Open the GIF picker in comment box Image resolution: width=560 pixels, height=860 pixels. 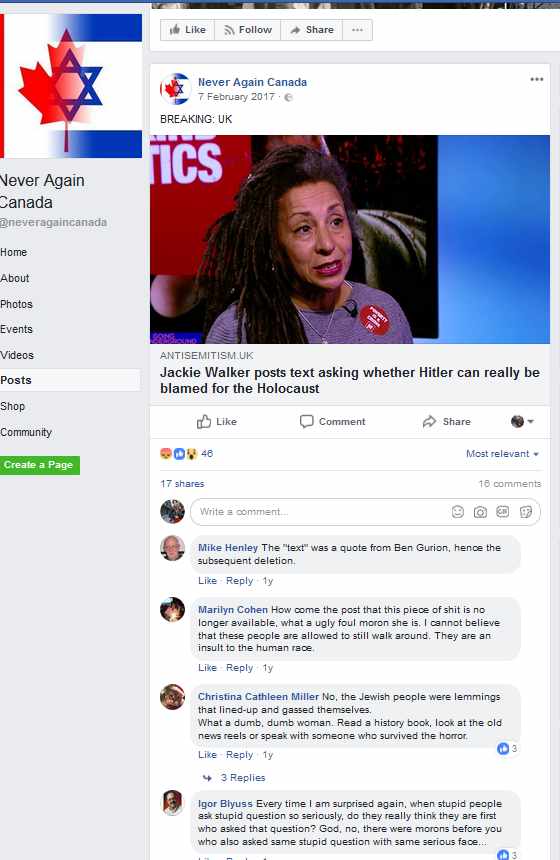[x=502, y=512]
